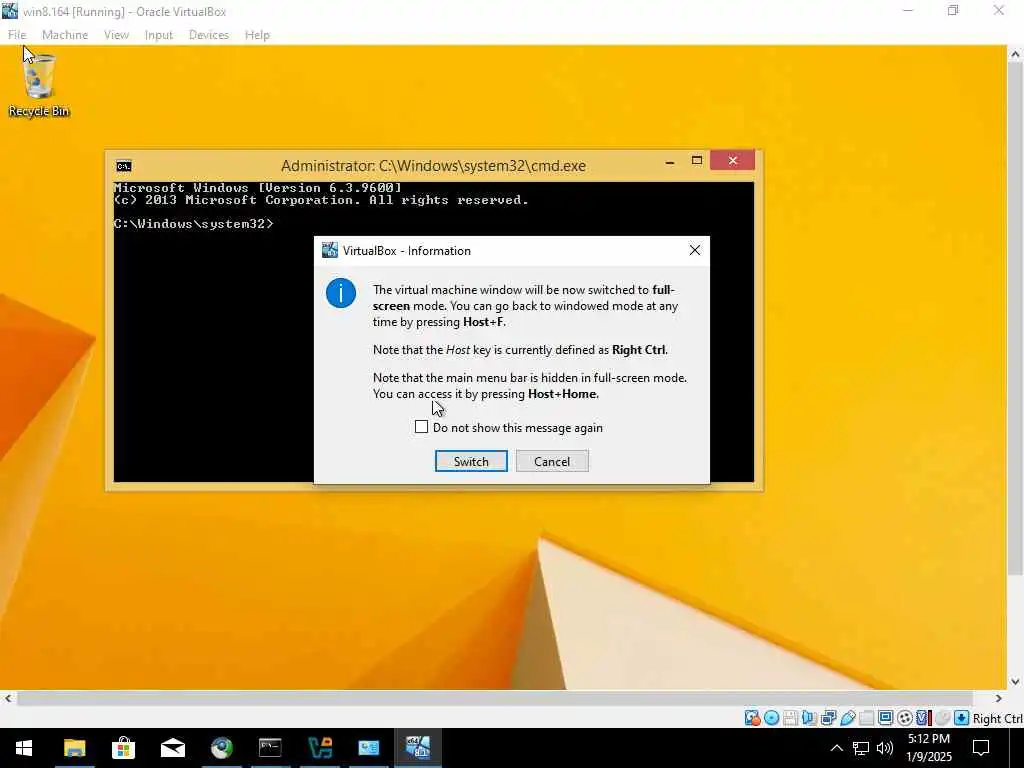Click the C:\Windows\system32> prompt line

[x=193, y=223]
